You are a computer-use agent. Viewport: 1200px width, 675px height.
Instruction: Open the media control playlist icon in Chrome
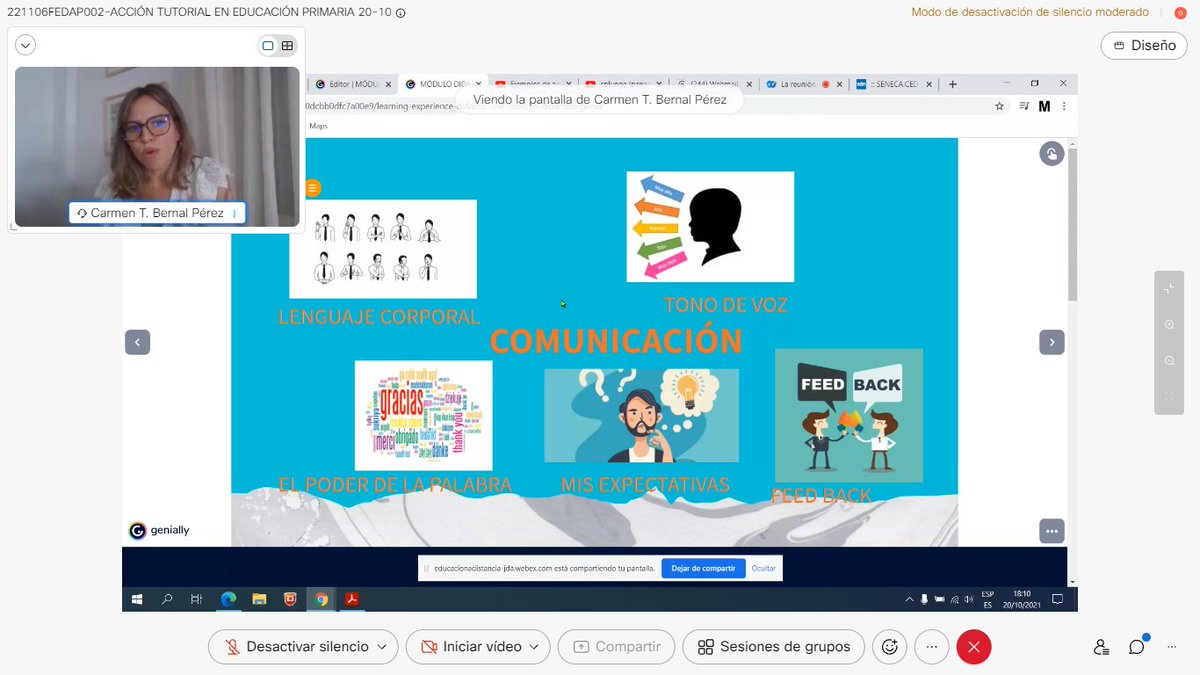[x=1023, y=105]
